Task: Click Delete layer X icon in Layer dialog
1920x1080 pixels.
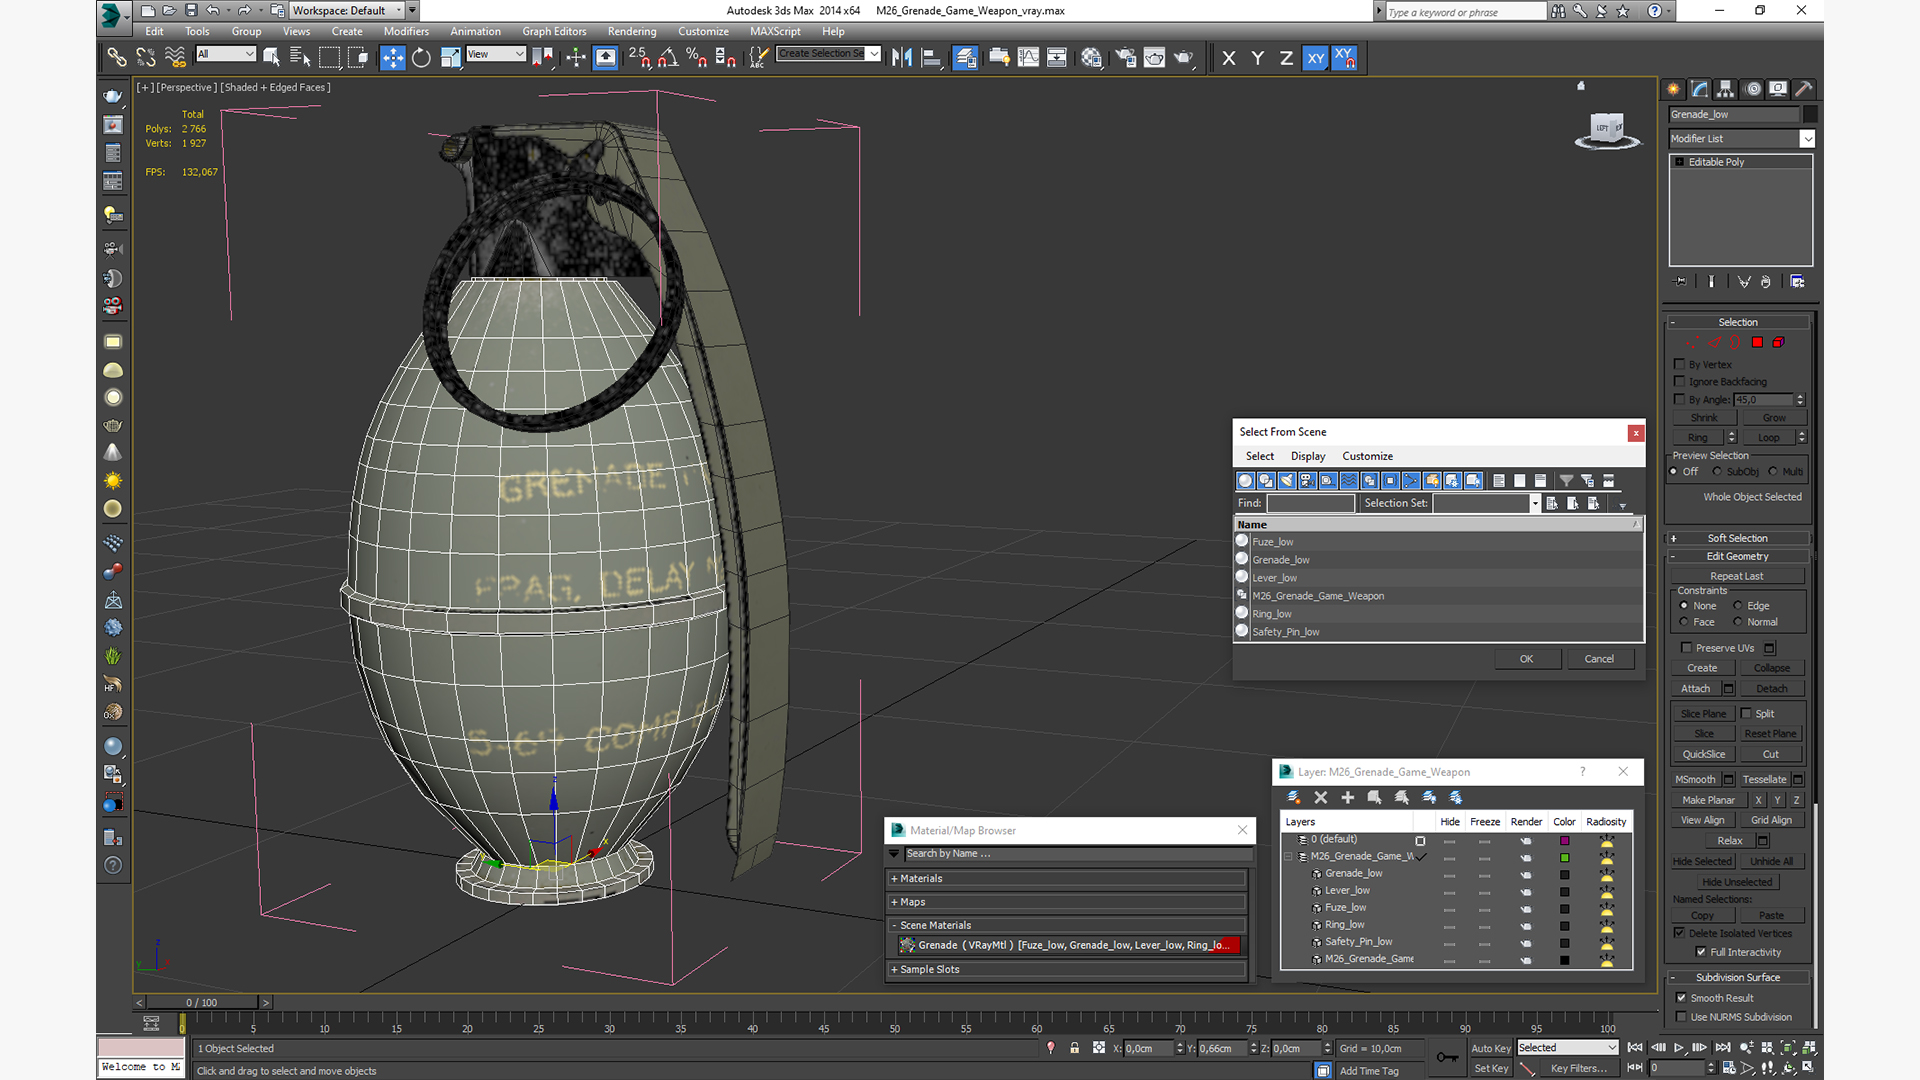Action: [x=1320, y=797]
